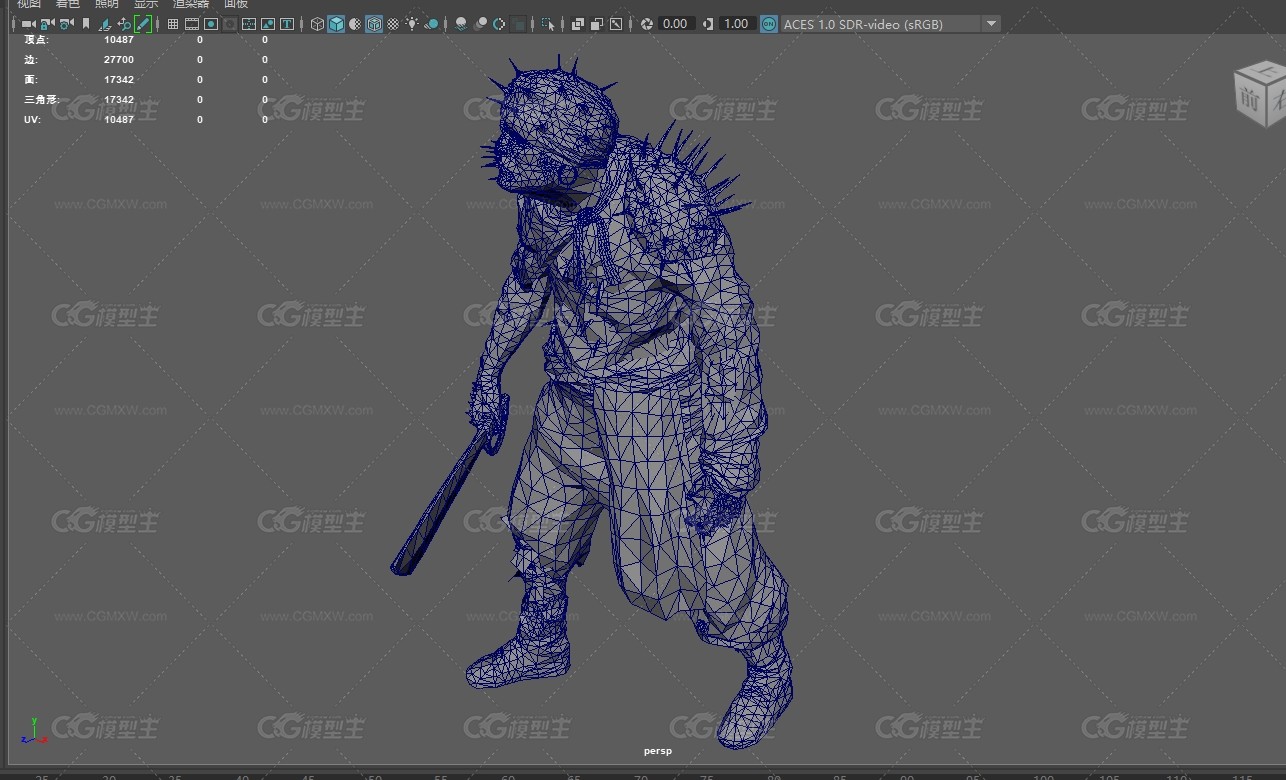Click the Select Camera icon
The image size is (1286, 780).
[x=28, y=23]
